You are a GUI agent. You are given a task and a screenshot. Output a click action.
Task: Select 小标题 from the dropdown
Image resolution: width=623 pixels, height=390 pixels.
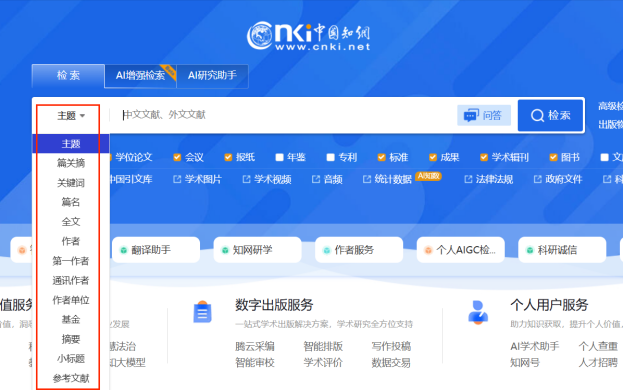tap(71, 359)
